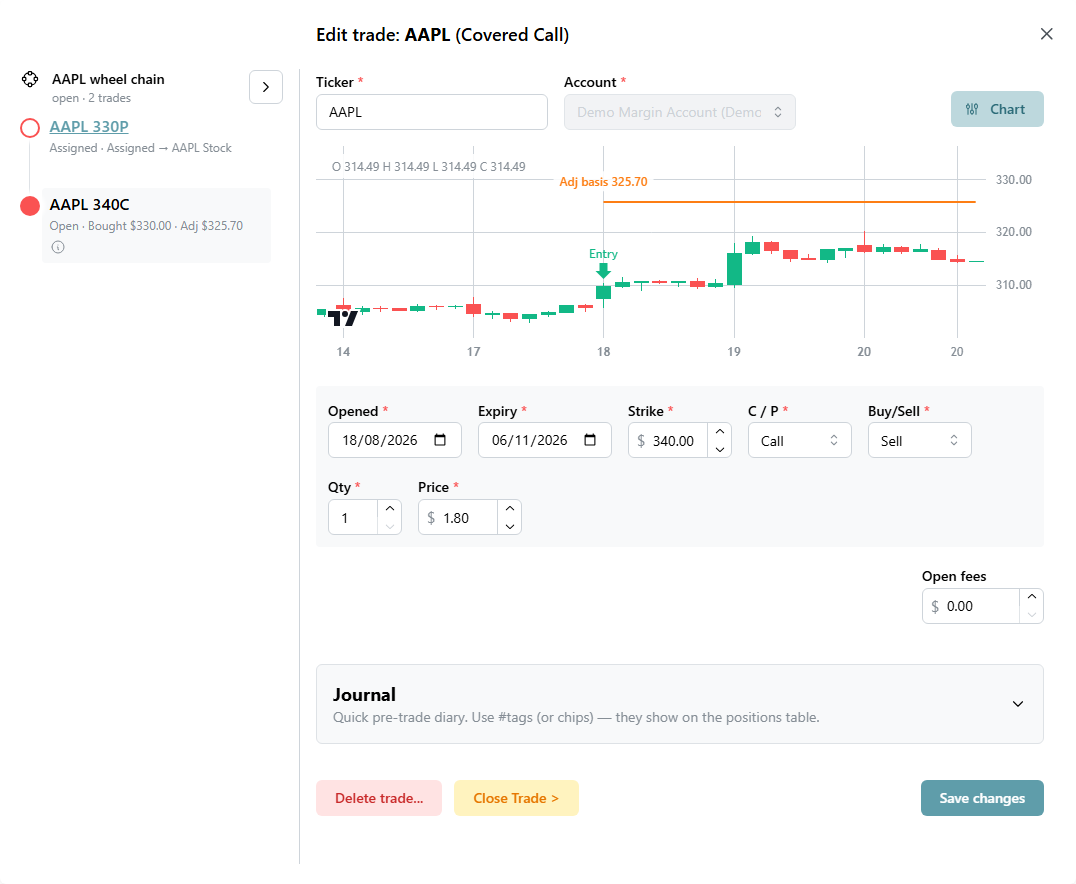Click the AAPL wheel chain icon
The height and width of the screenshot is (884, 1076).
[30, 79]
